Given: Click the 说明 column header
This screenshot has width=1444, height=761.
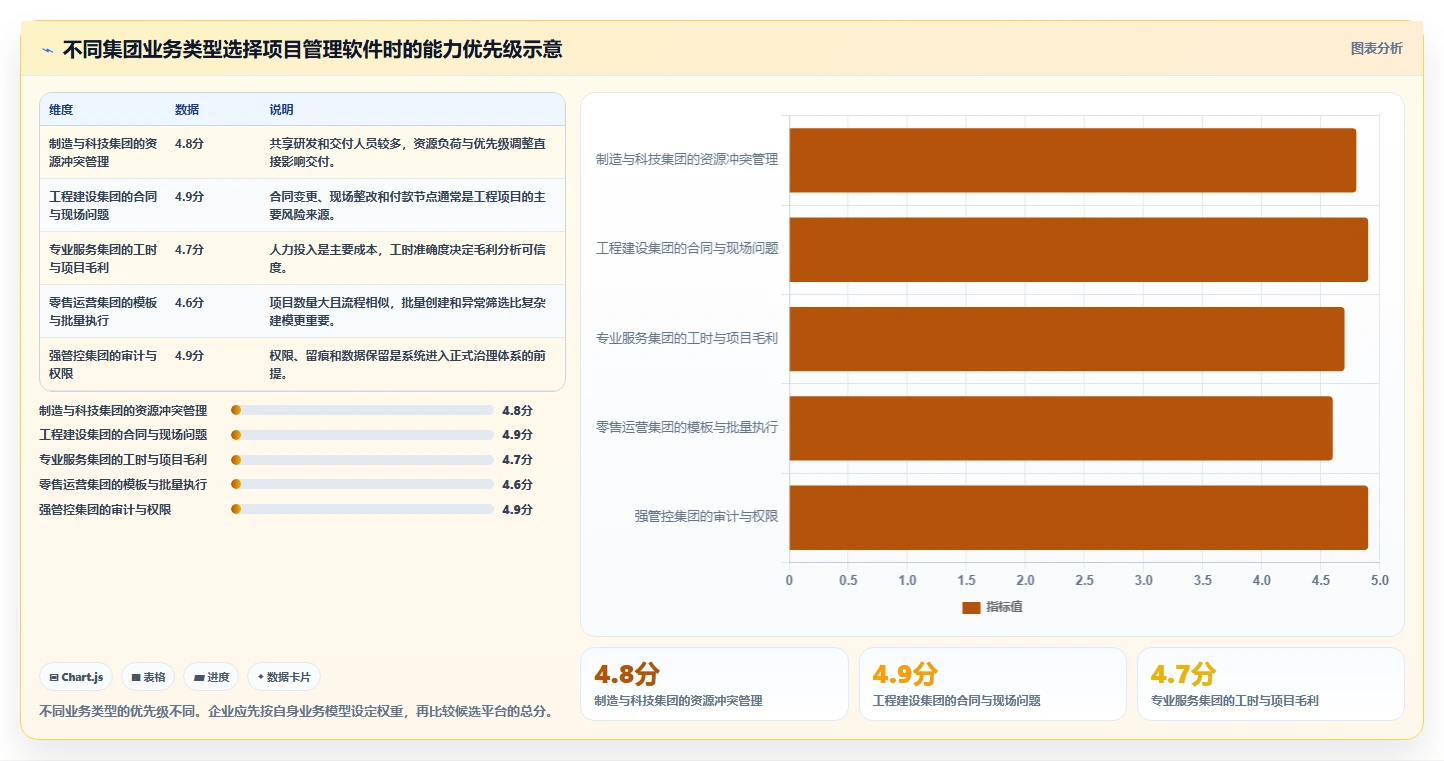Looking at the screenshot, I should [281, 110].
